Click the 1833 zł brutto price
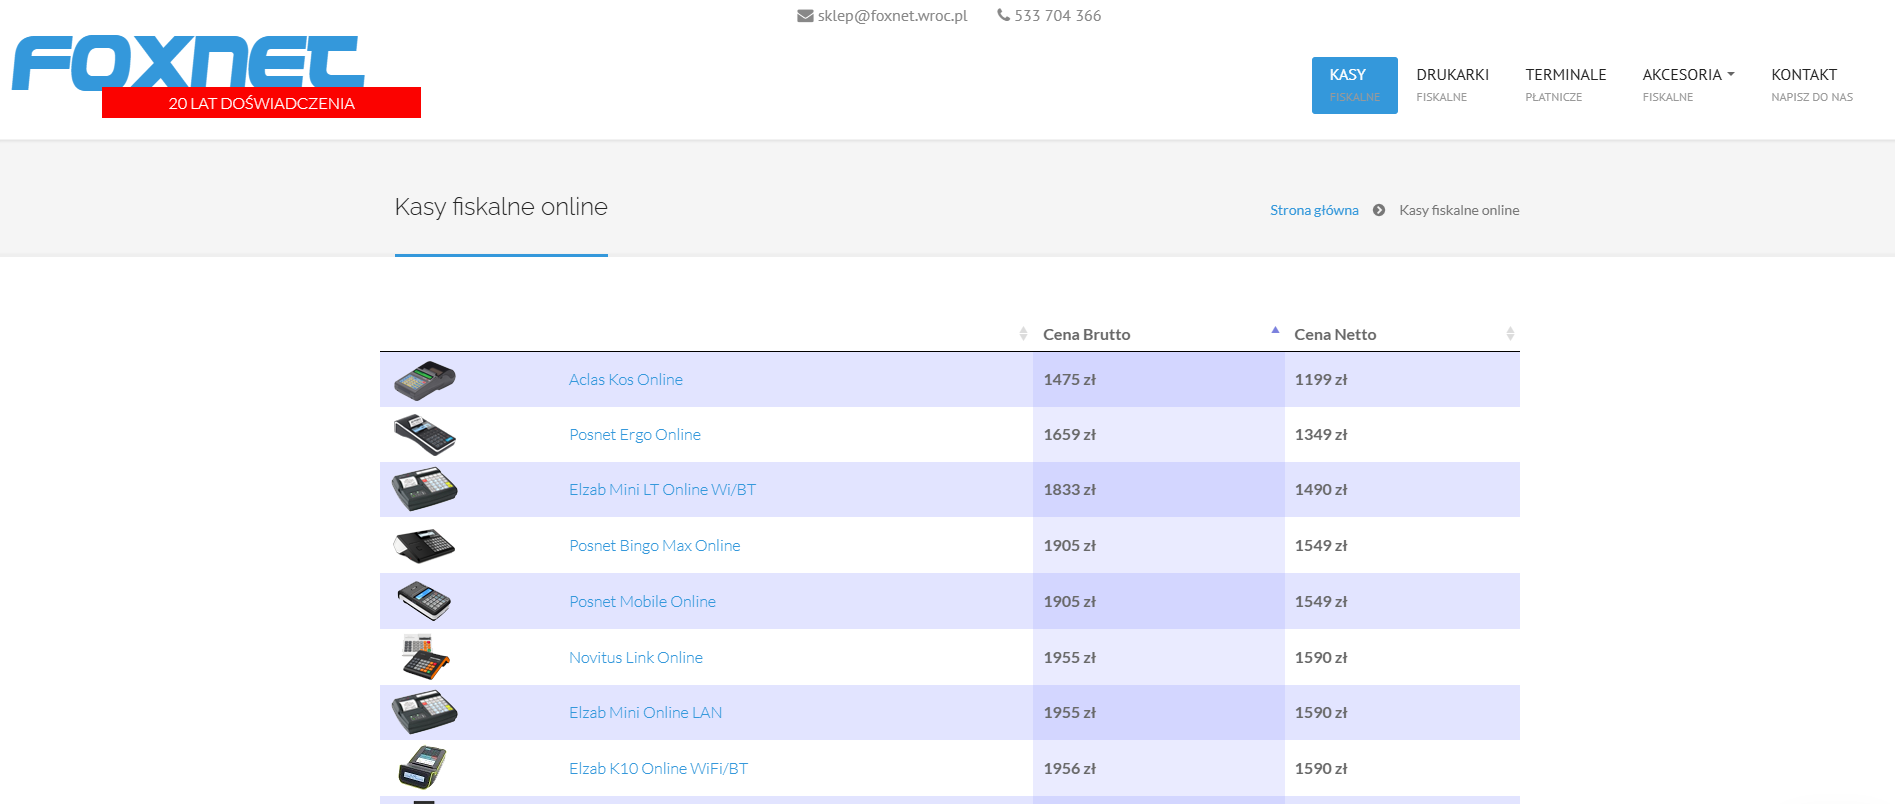Image resolution: width=1895 pixels, height=804 pixels. [x=1070, y=489]
